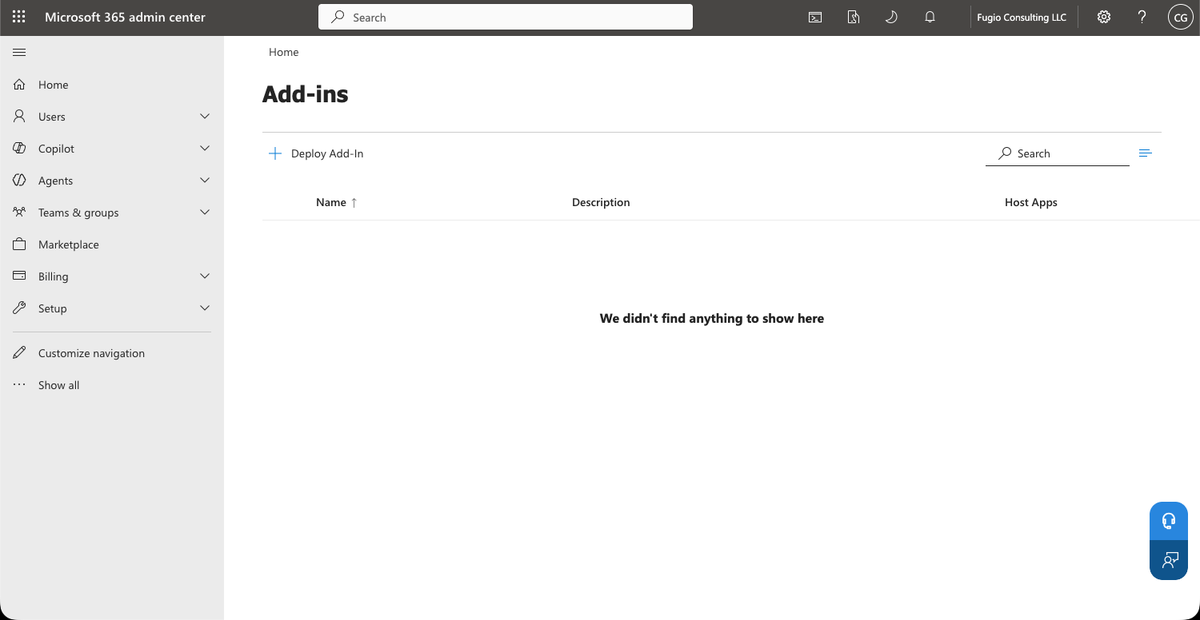1200x620 pixels.
Task: Focus the top global Search box
Action: [x=505, y=17]
